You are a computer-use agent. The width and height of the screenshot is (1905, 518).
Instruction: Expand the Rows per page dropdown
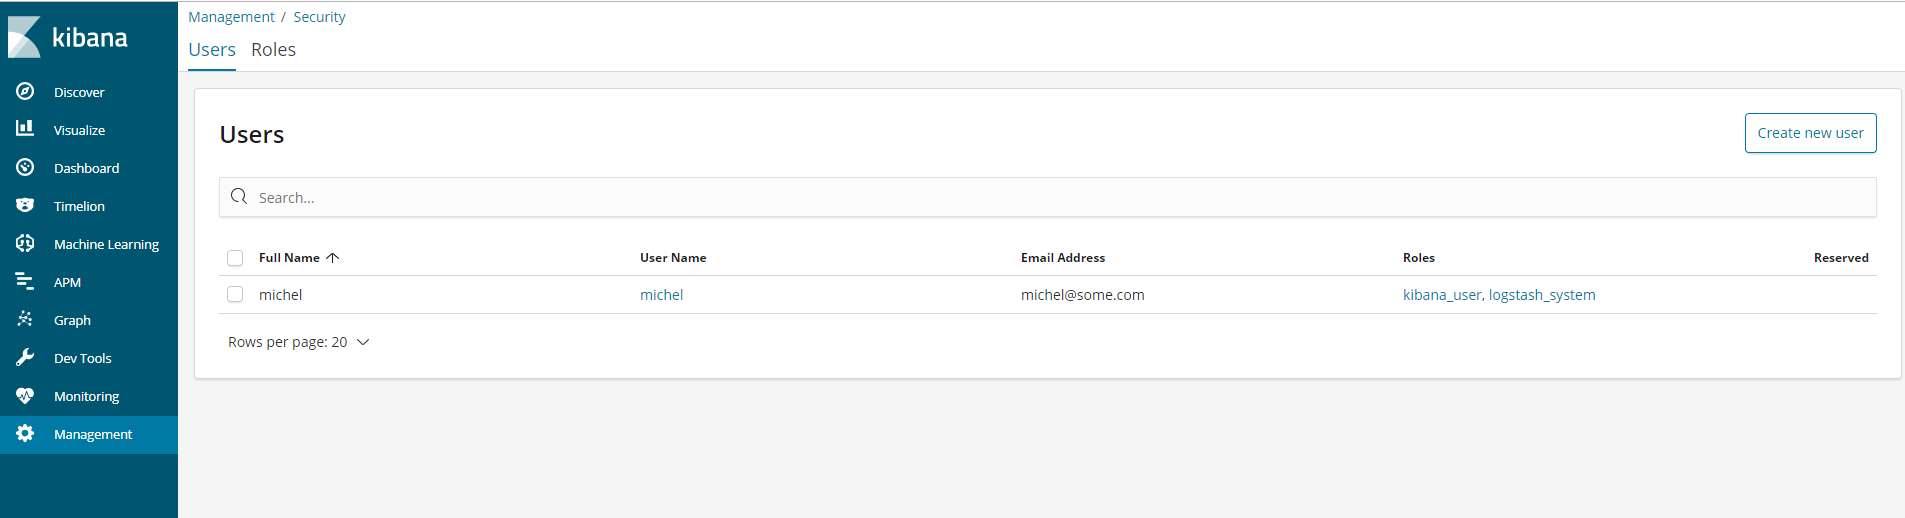point(298,342)
